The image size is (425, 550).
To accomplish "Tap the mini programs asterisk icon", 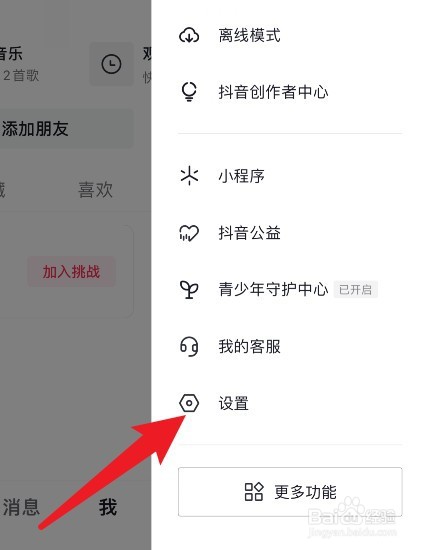I will point(189,175).
